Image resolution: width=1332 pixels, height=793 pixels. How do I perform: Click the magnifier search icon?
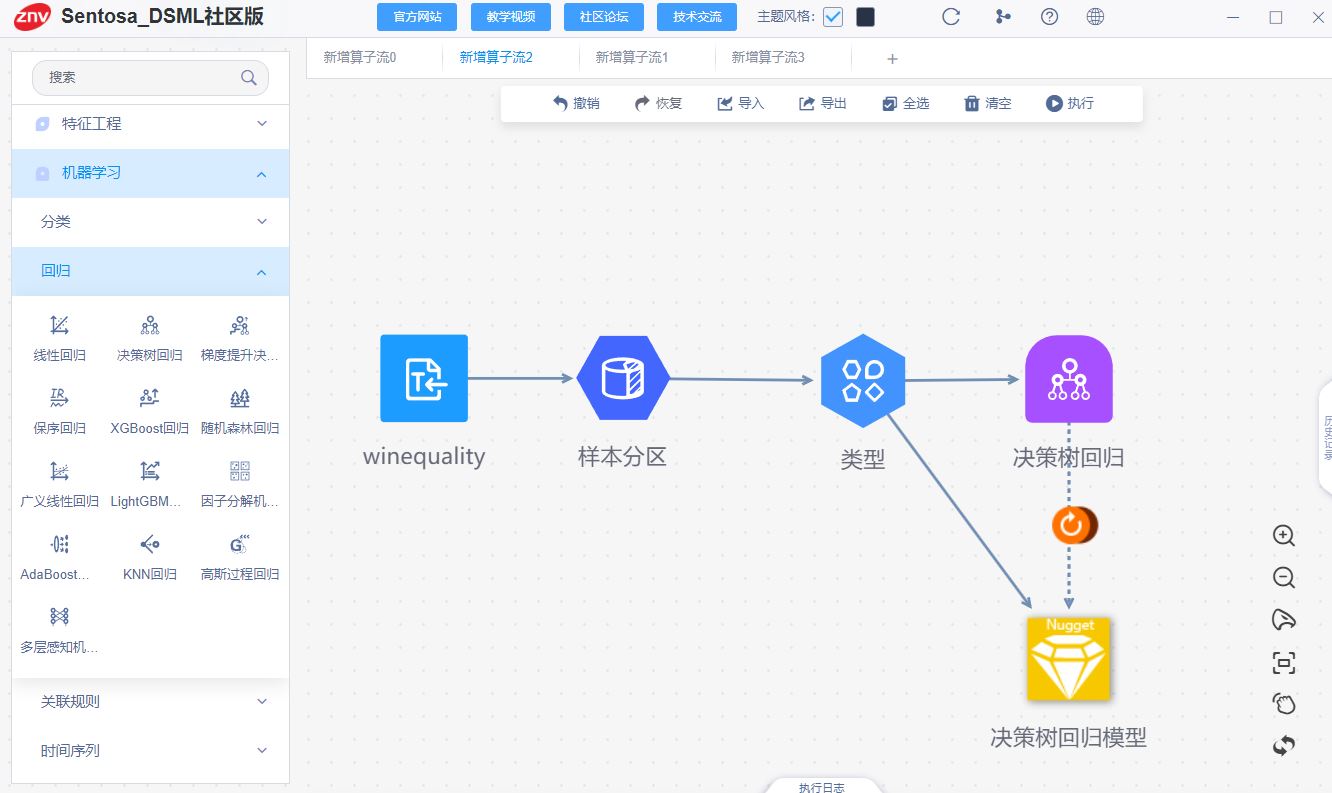249,77
